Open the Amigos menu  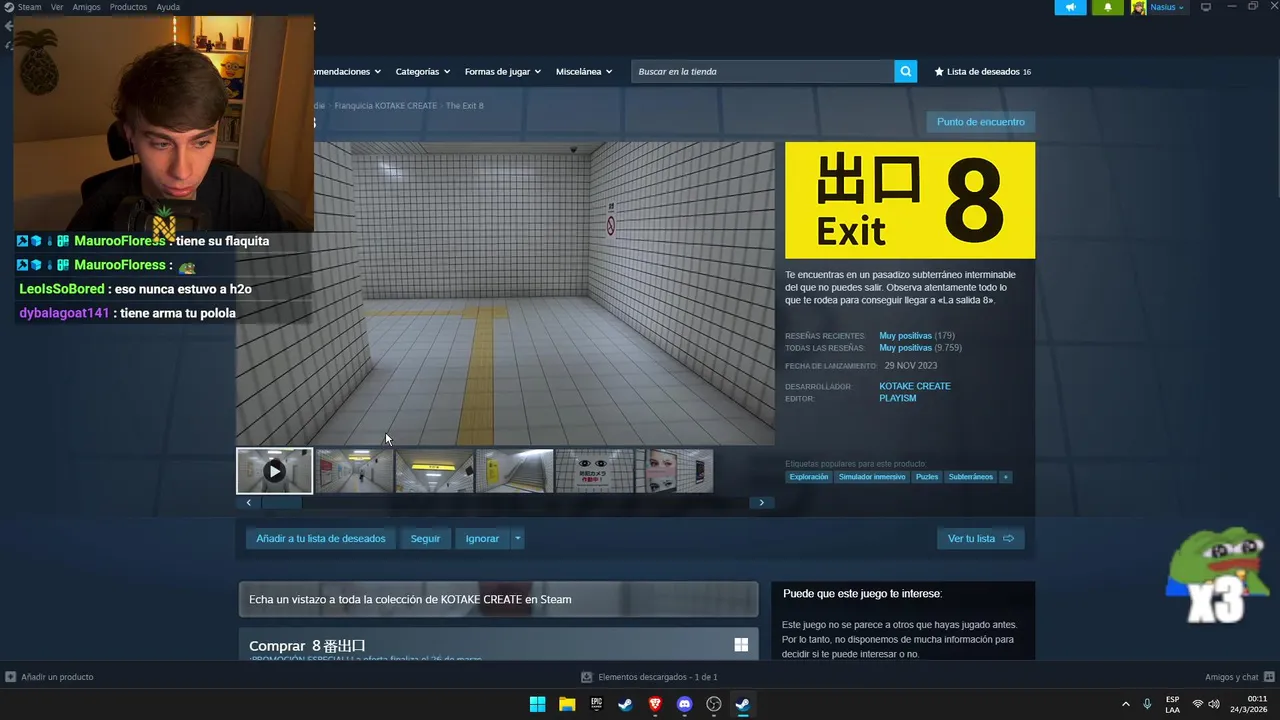(x=87, y=7)
